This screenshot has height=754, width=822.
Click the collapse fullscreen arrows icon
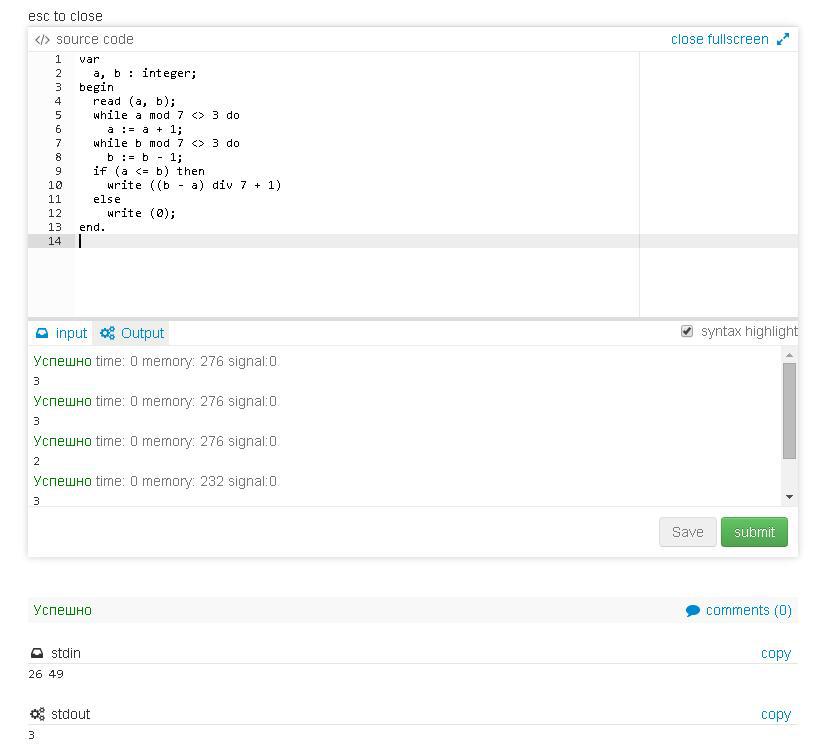[x=783, y=40]
